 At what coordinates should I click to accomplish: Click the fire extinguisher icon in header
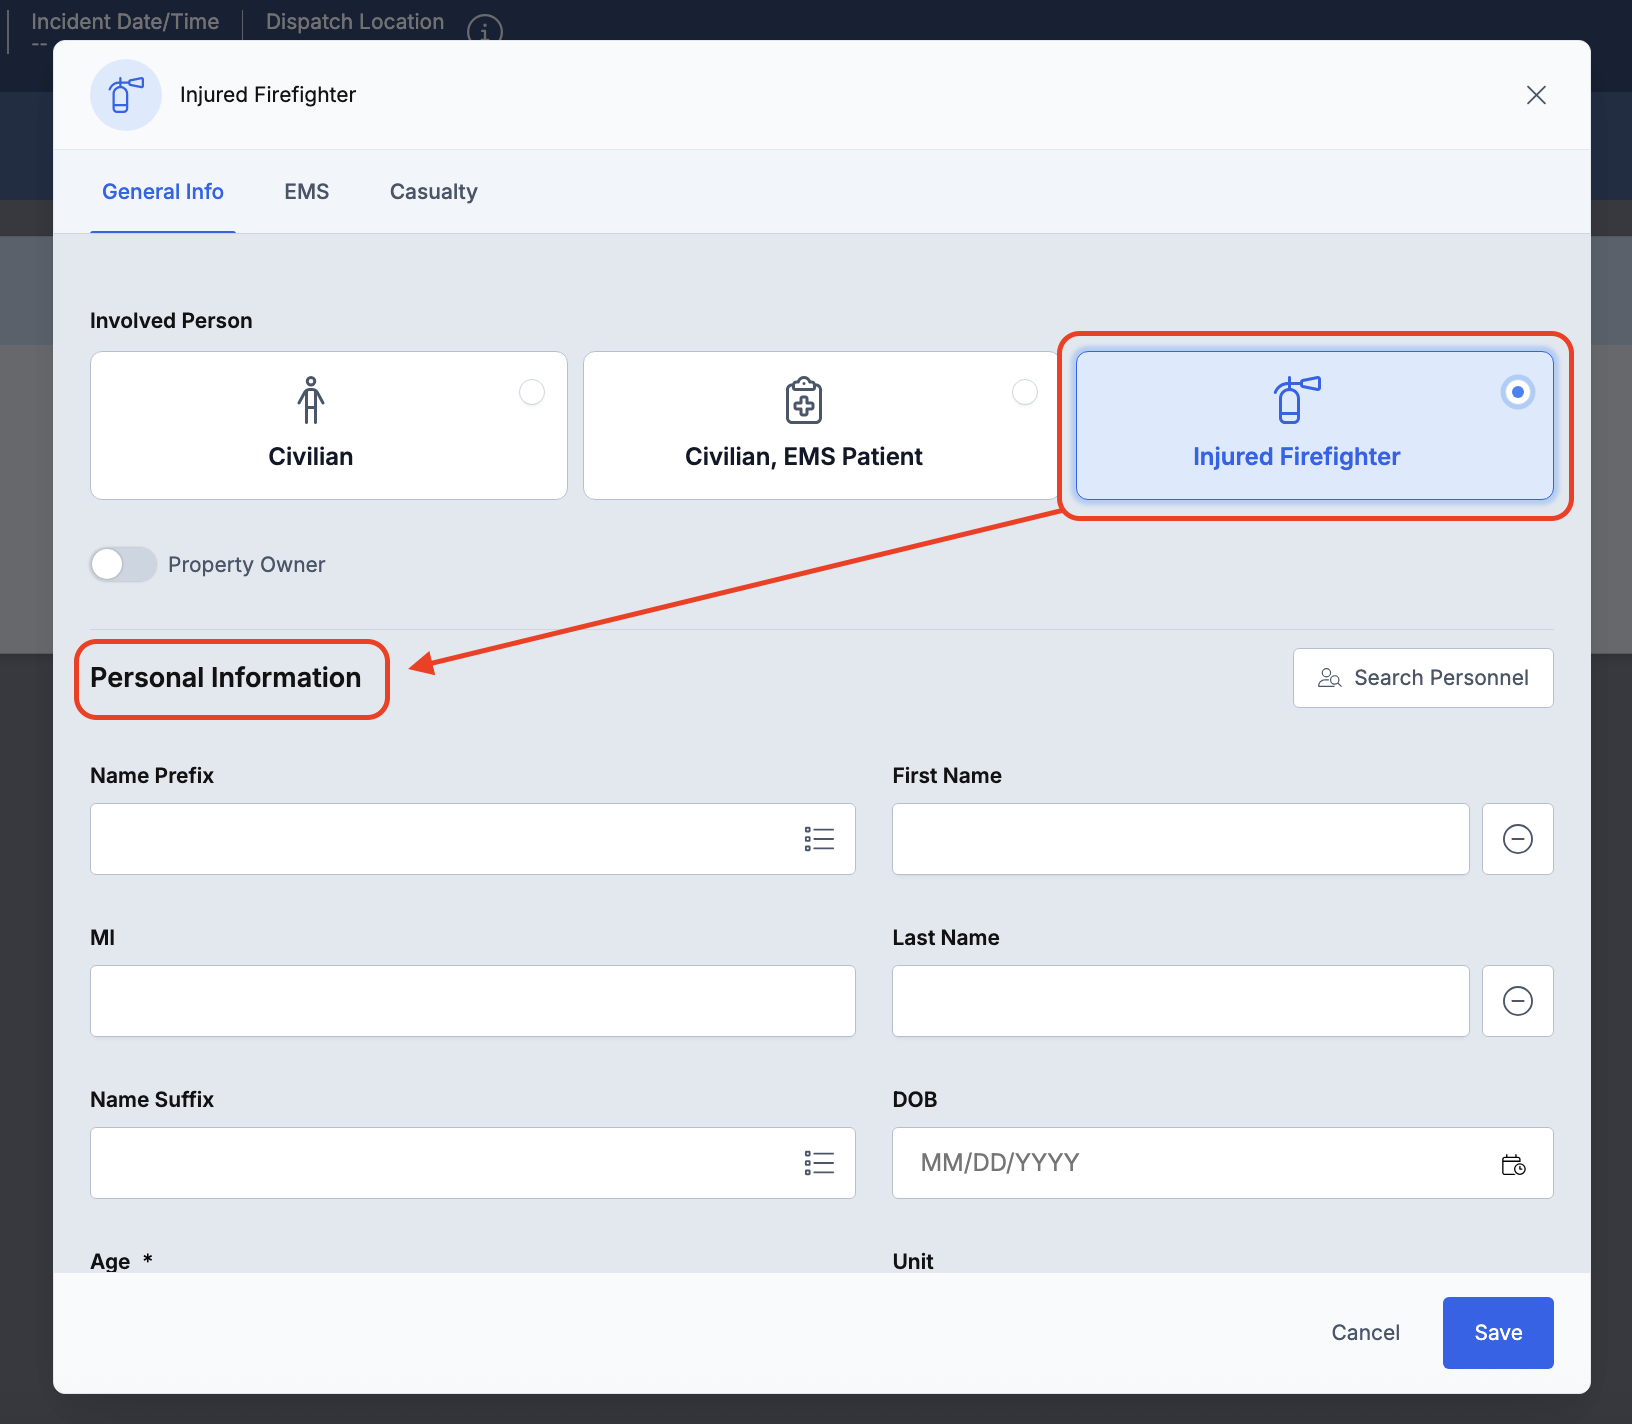(x=126, y=95)
